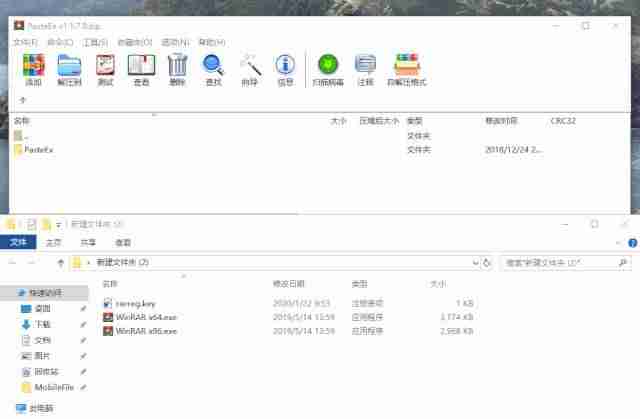Open the blue 文件 tab in Explorer
This screenshot has height=419, width=640.
pyautogui.click(x=18, y=242)
